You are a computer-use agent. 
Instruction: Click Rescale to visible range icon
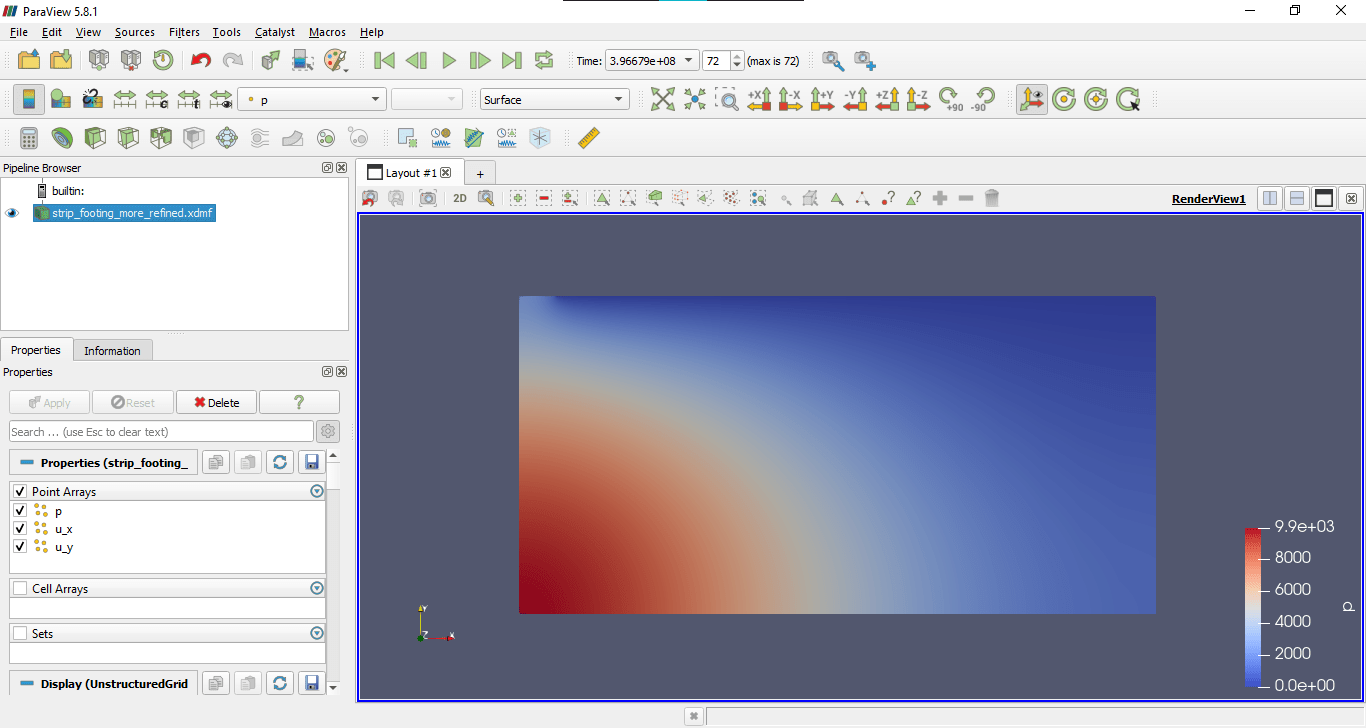[221, 99]
